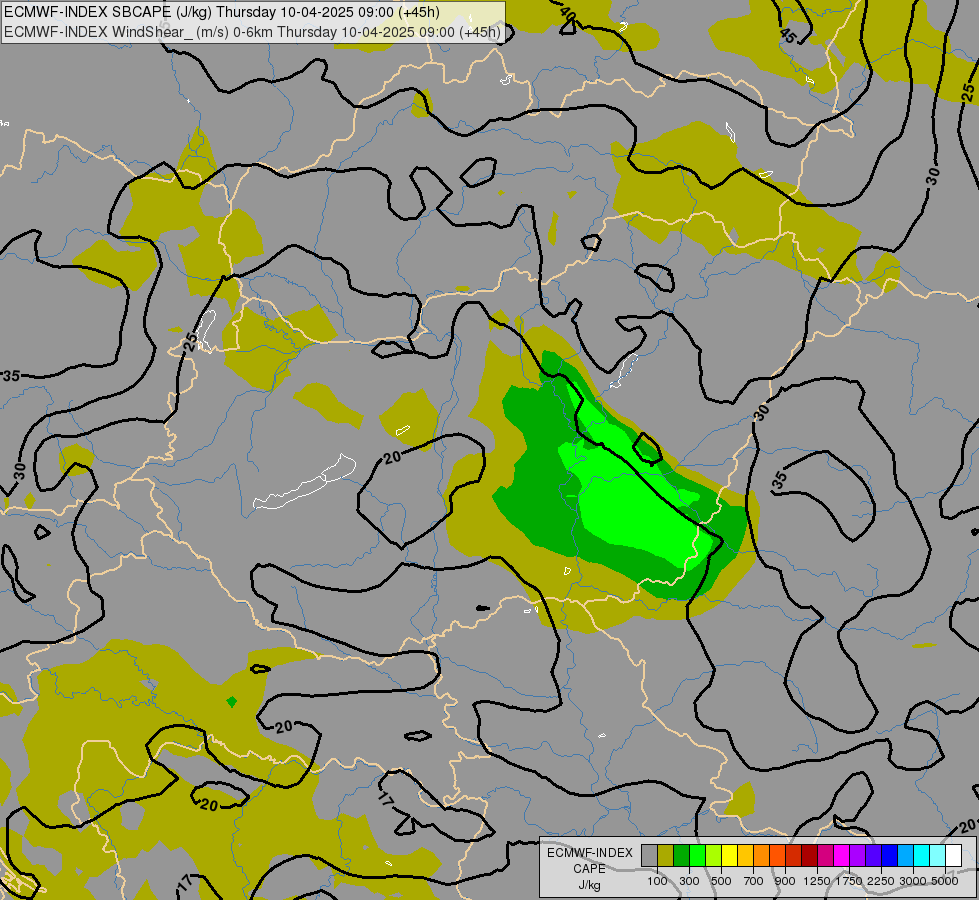Click the dark red legend swatch
Image resolution: width=979 pixels, height=900 pixels.
pos(810,856)
